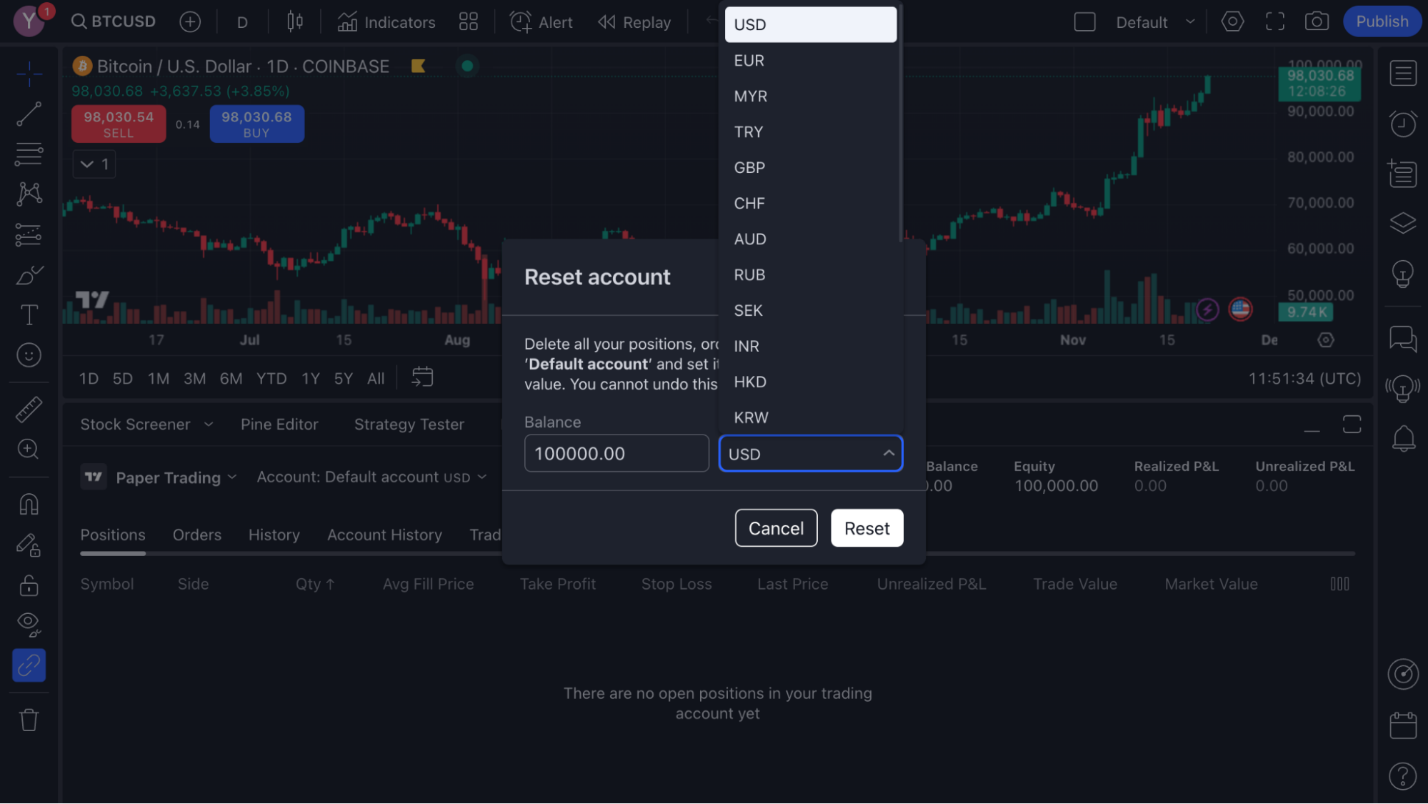This screenshot has height=804, width=1428.
Task: Open indicator templates grid icon
Action: click(x=468, y=22)
